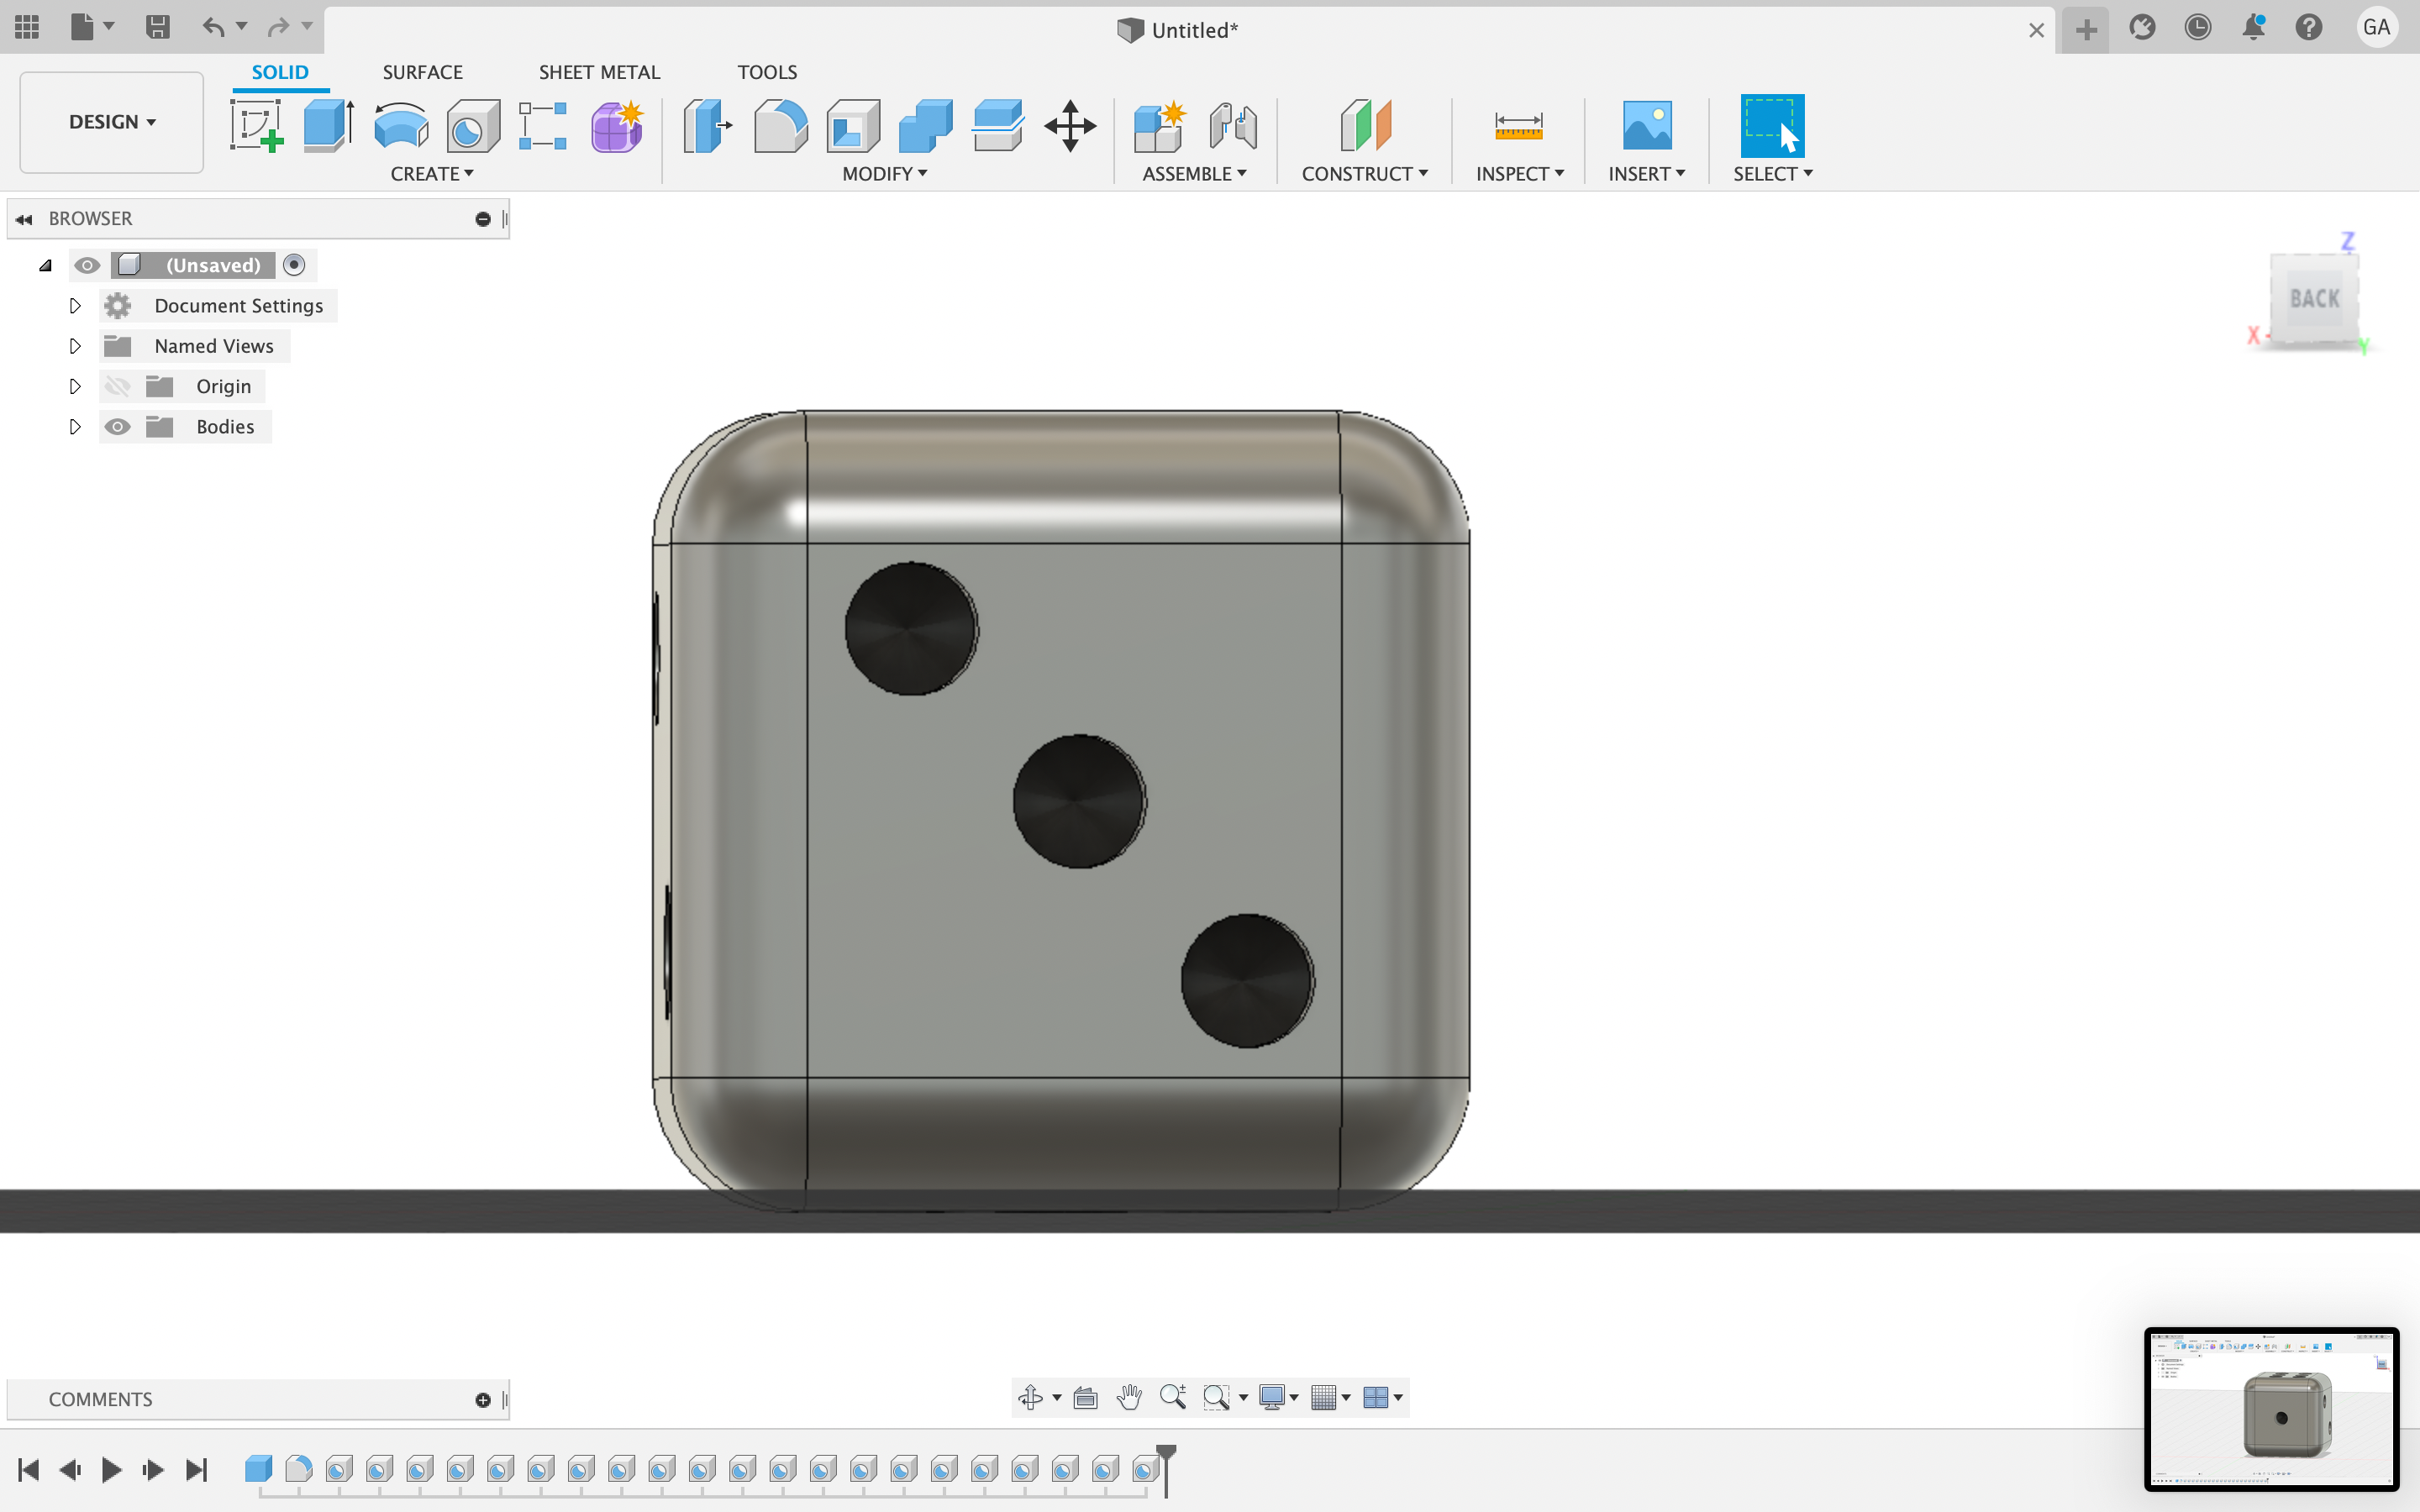2420x1512 pixels.
Task: Expand the Named Views folder
Action: pos(74,345)
